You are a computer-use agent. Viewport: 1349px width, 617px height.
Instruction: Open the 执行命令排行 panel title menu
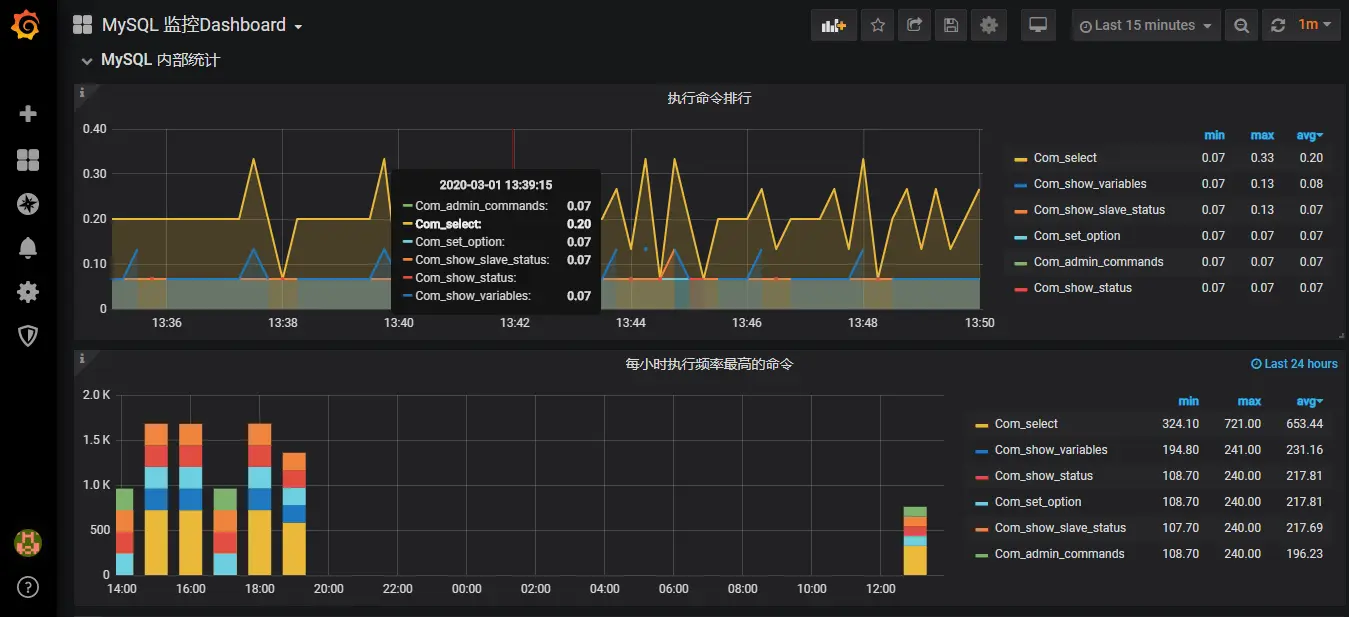(x=709, y=98)
